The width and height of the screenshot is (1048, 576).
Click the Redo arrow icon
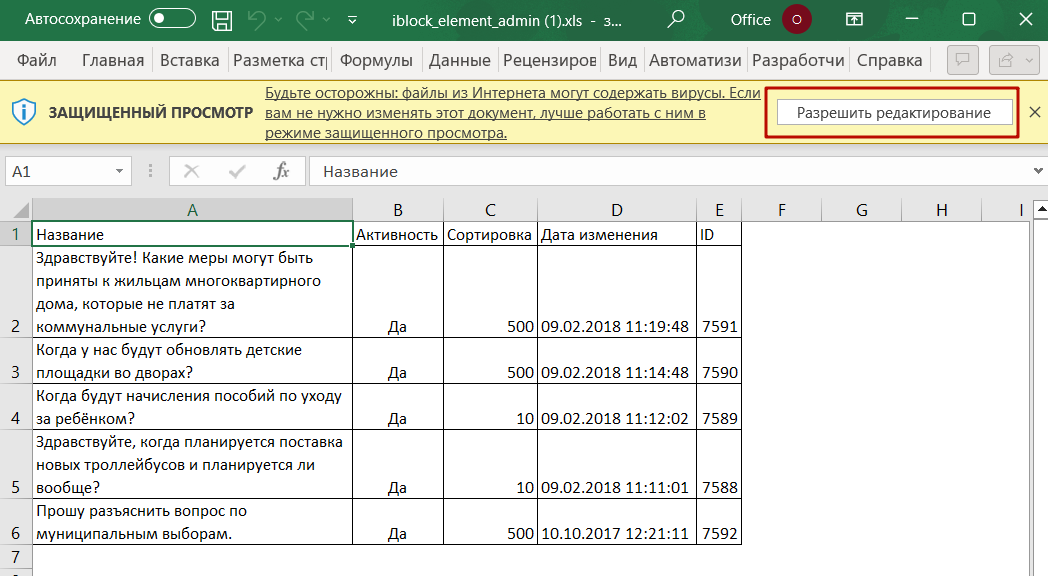pyautogui.click(x=306, y=19)
